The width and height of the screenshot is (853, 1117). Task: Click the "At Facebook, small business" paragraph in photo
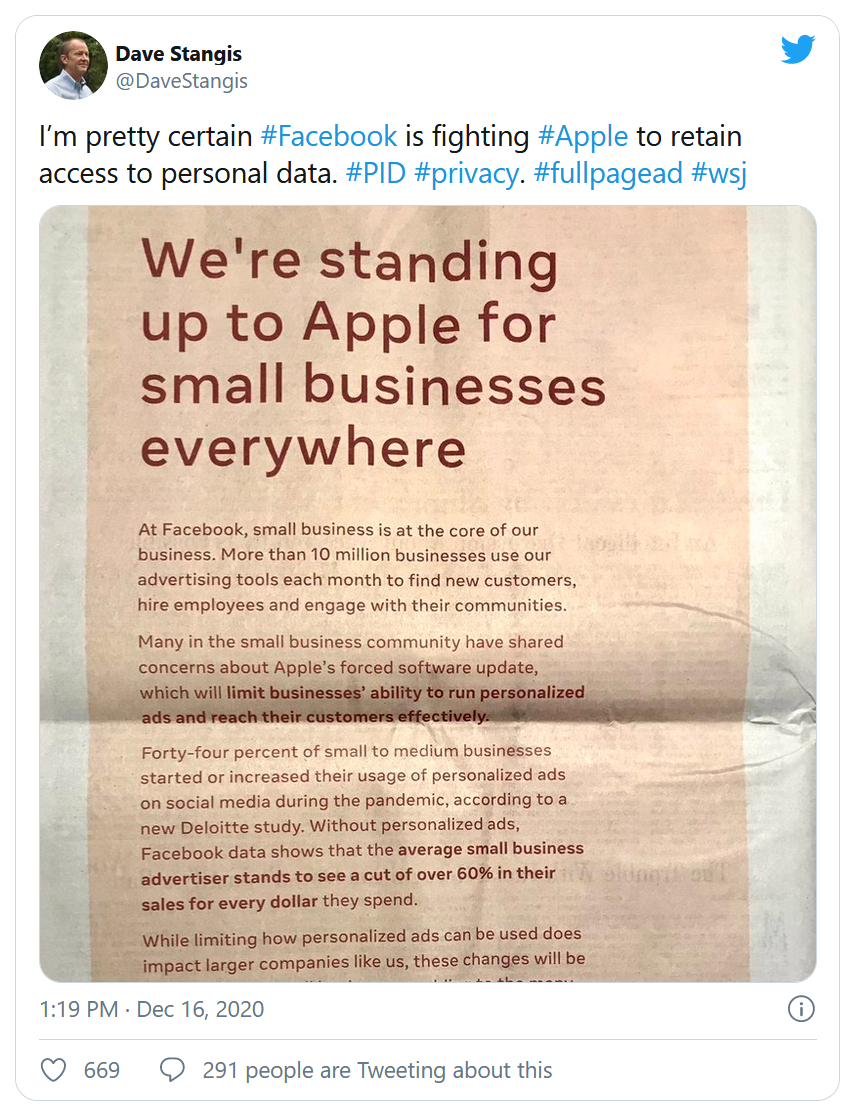357,567
